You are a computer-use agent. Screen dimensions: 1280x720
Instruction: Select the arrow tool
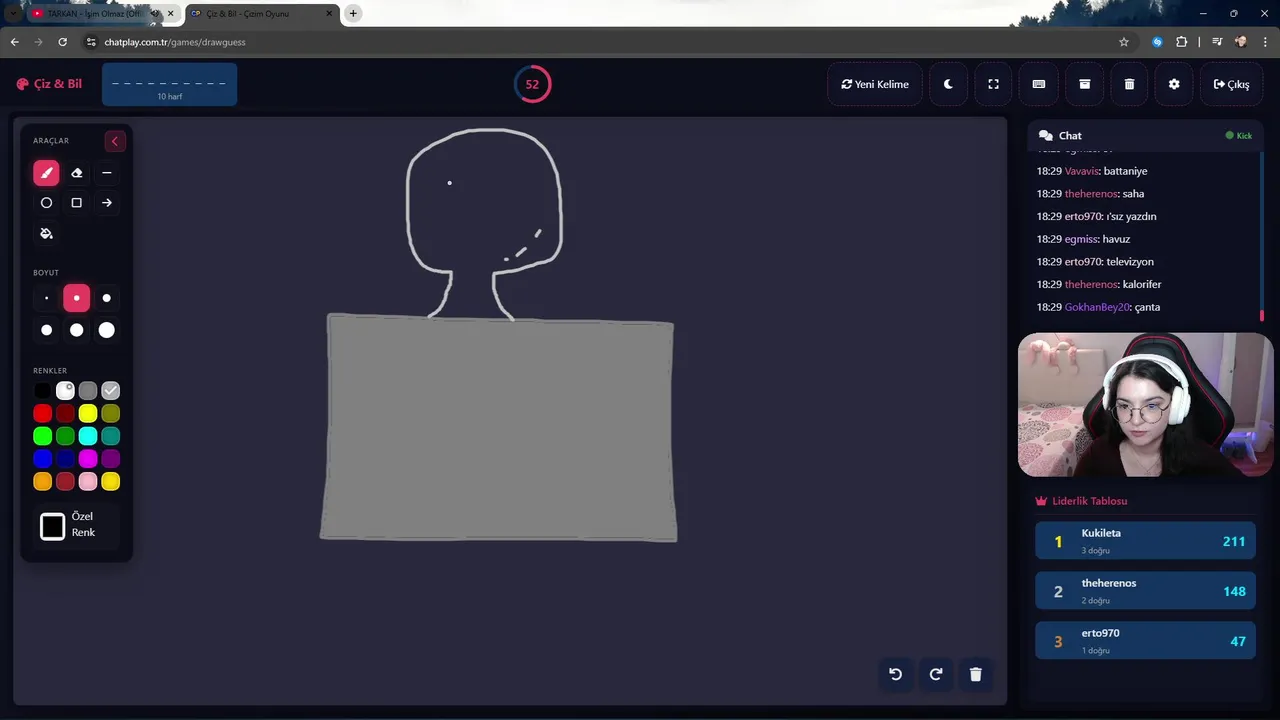pyautogui.click(x=106, y=203)
